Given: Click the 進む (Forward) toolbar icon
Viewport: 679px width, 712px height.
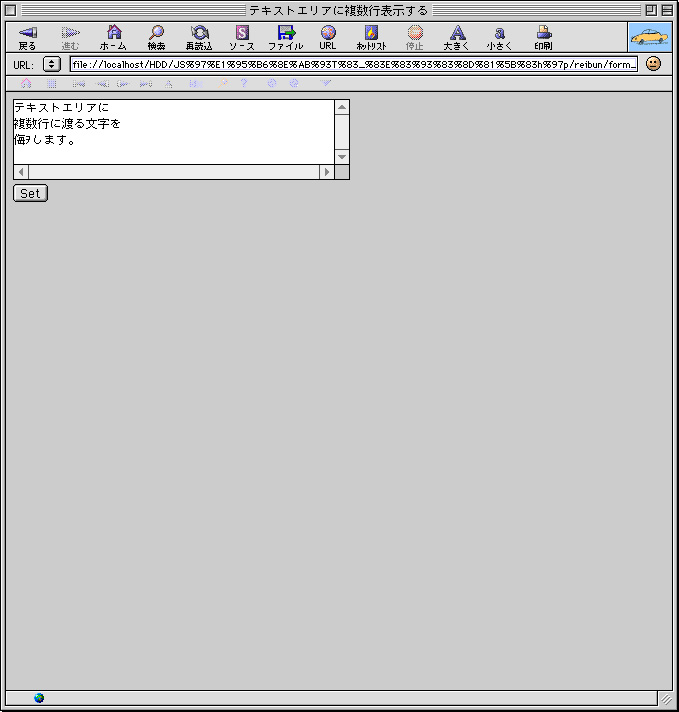Looking at the screenshot, I should [x=70, y=38].
